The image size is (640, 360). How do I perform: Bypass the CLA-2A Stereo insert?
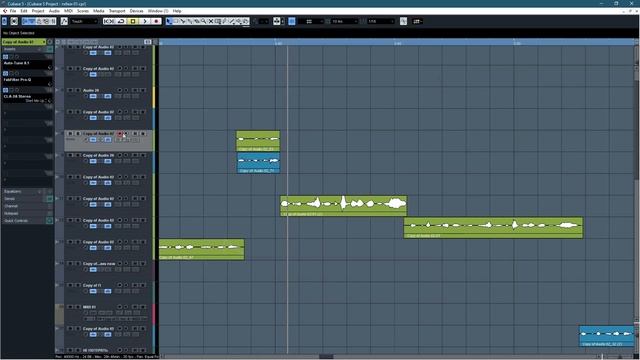tap(5, 90)
